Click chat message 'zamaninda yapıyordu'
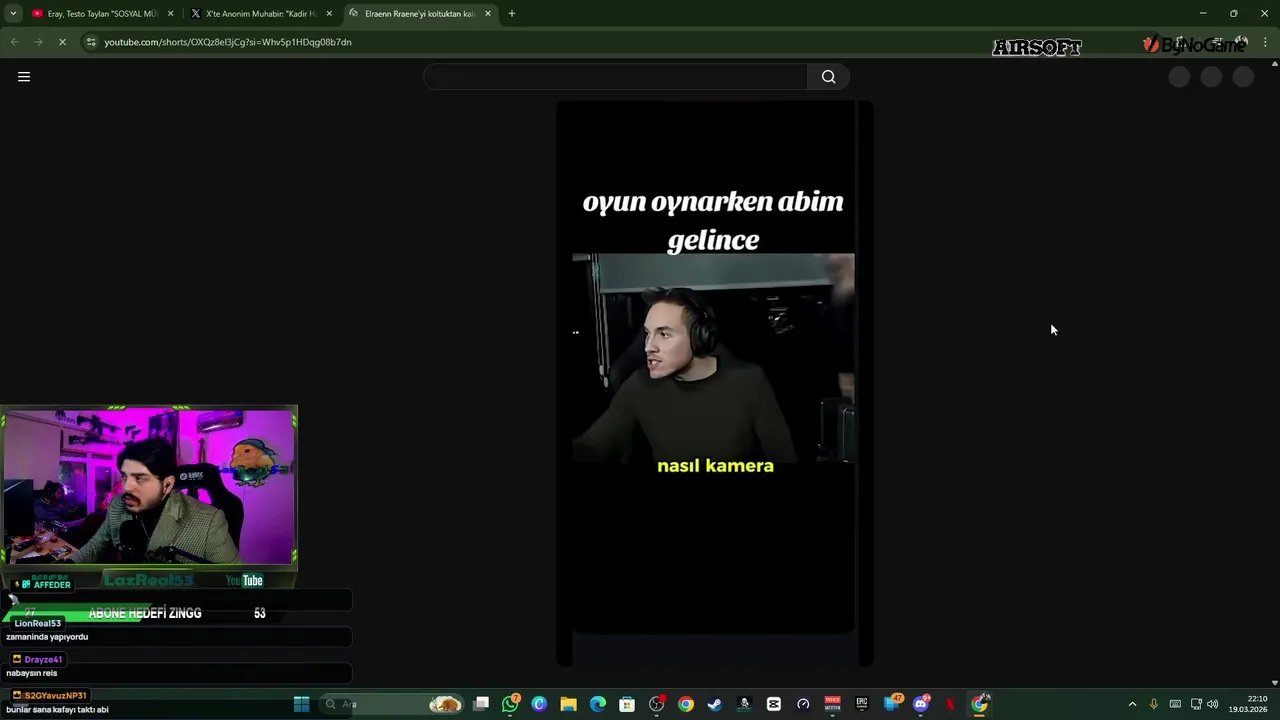 pos(47,637)
